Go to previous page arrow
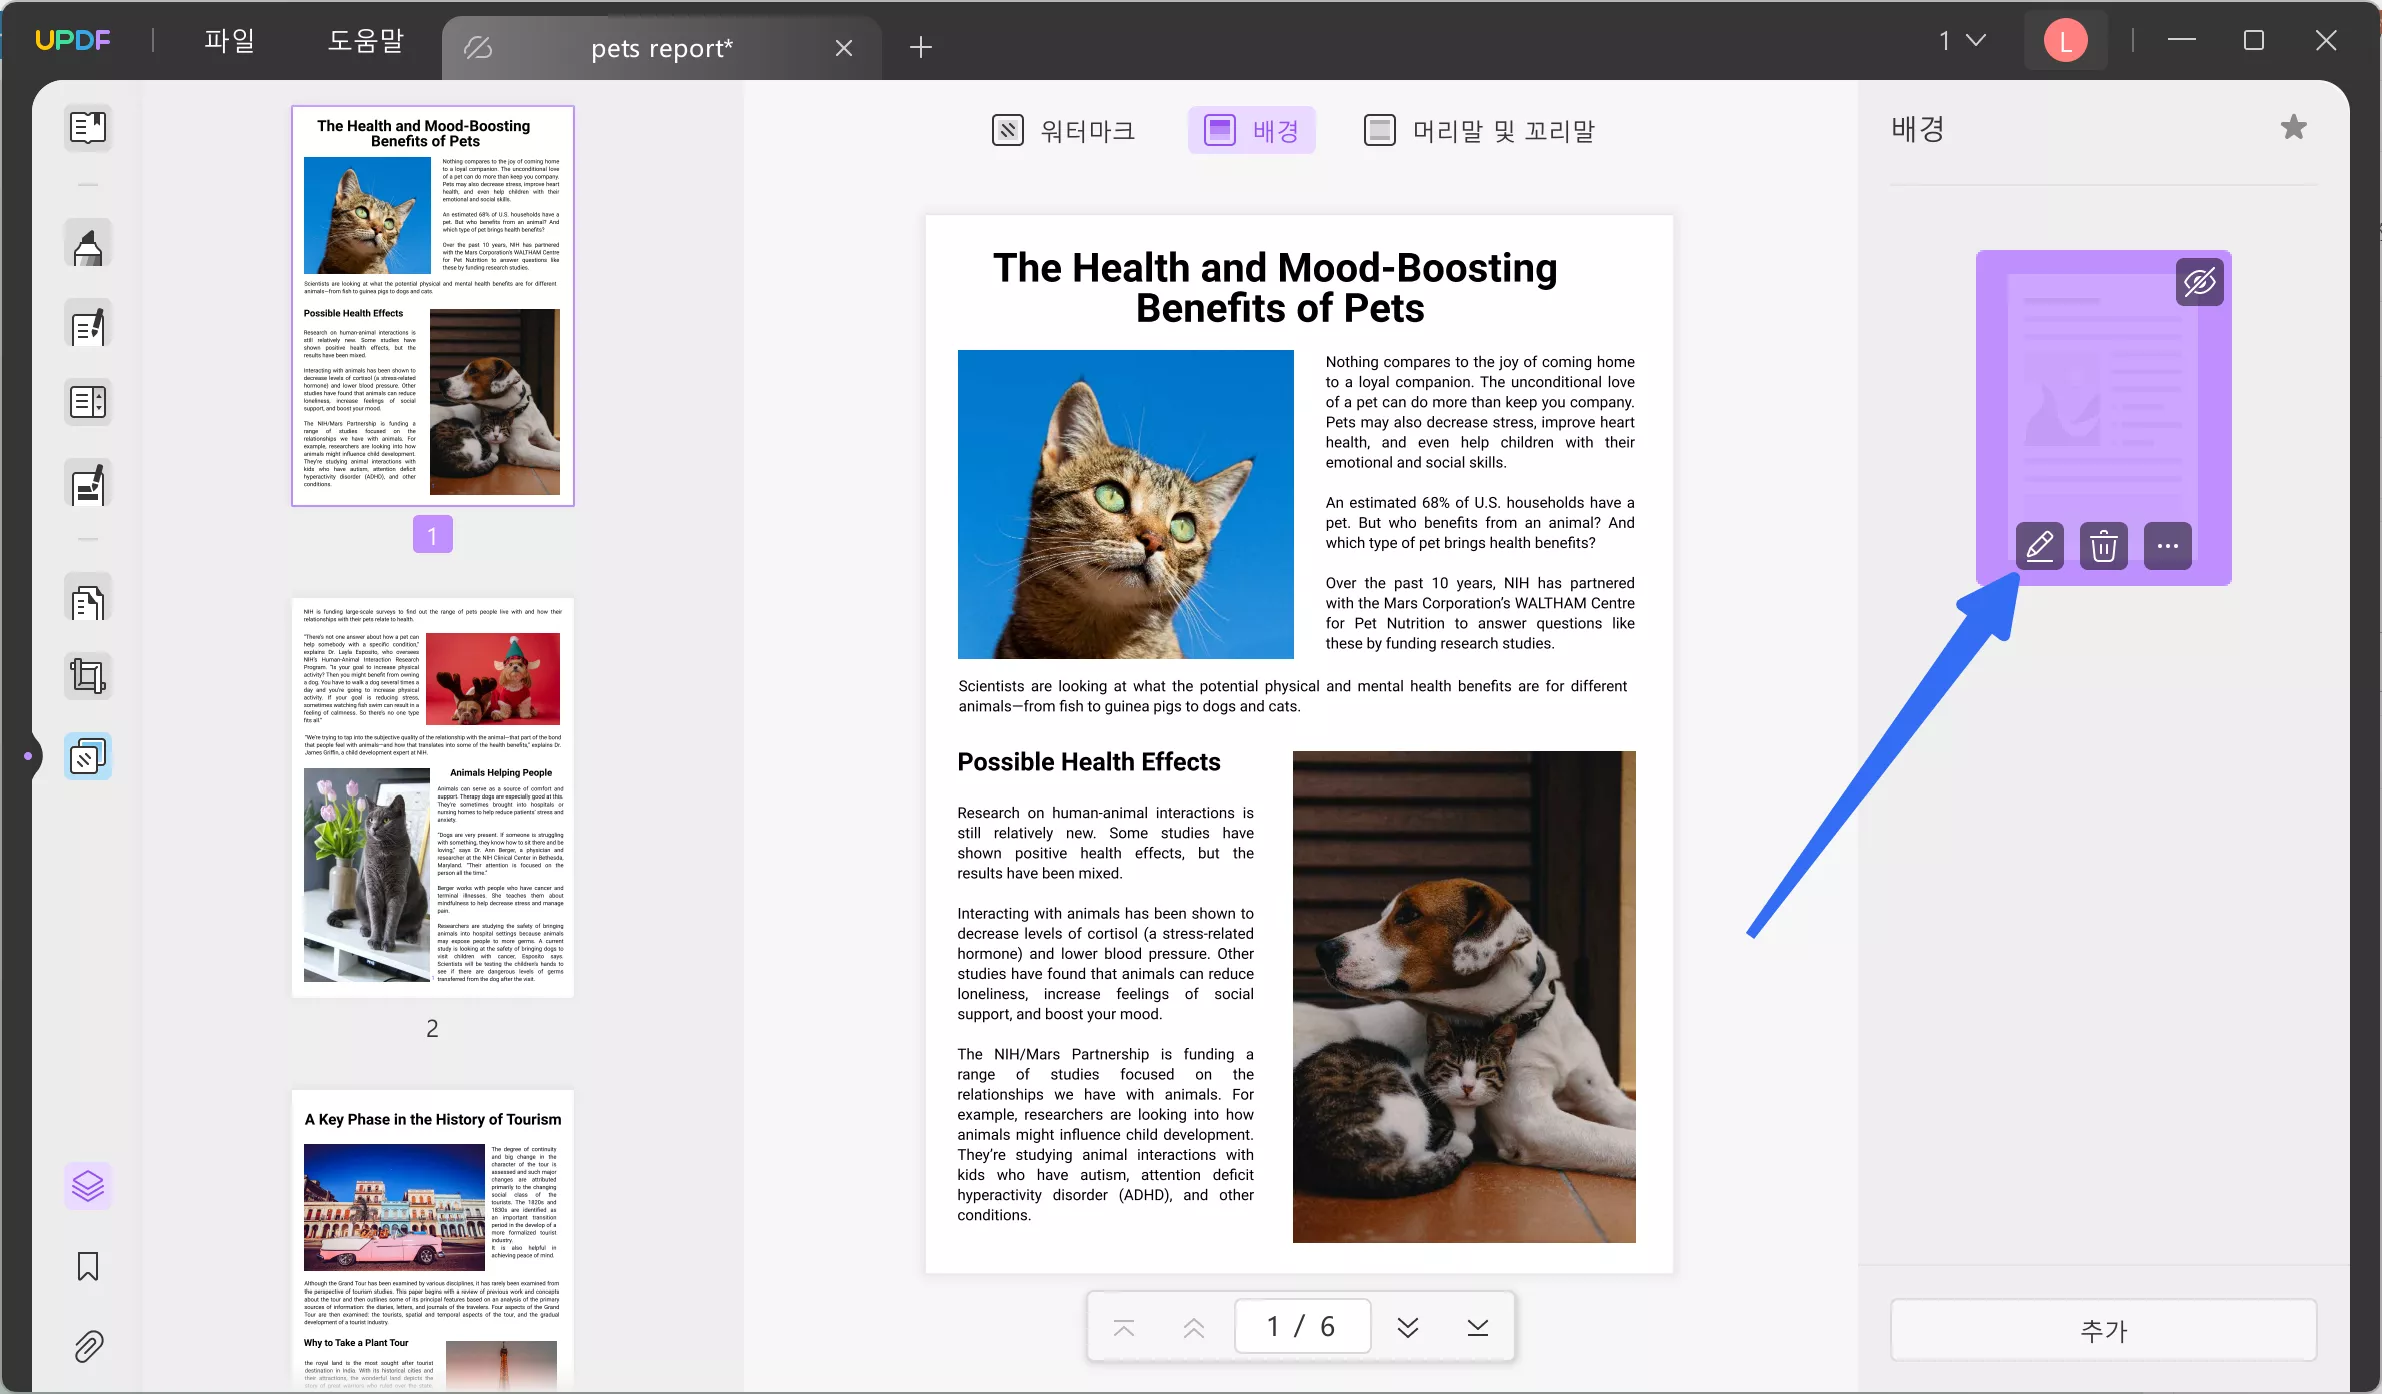2382x1394 pixels. (x=1194, y=1328)
